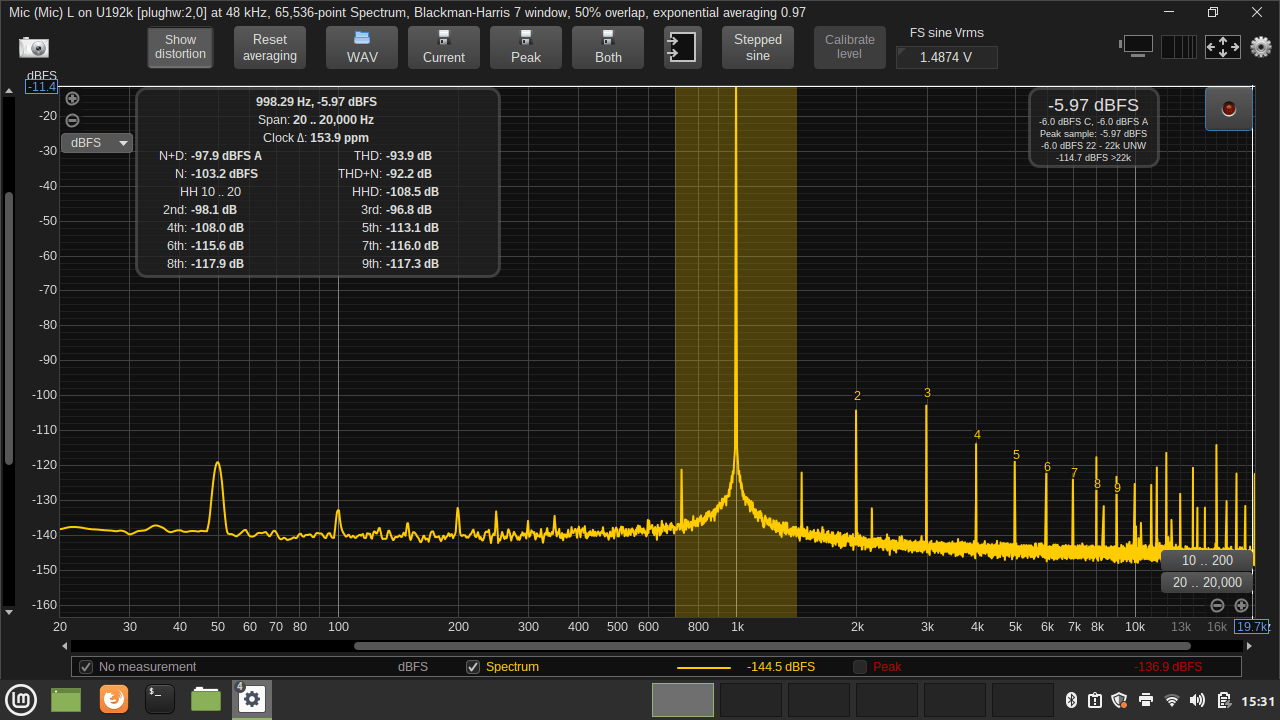
Task: Toggle the No measurement checkbox
Action: [86, 667]
